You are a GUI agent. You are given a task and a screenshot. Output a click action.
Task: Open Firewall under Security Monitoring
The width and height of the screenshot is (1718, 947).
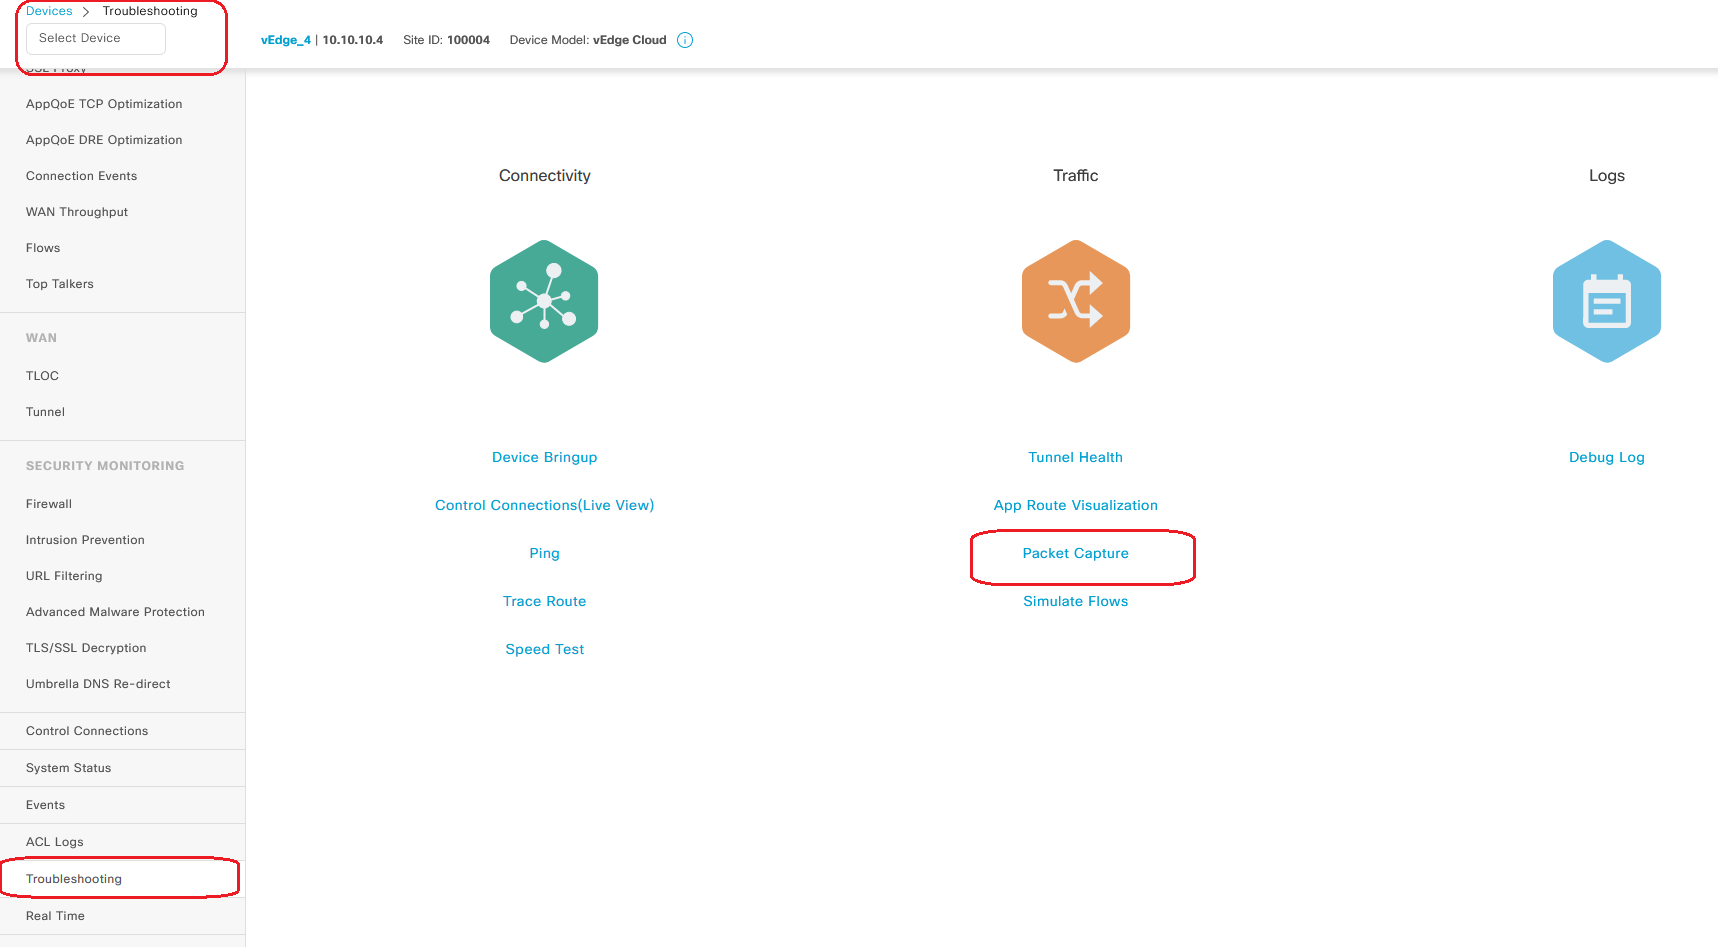pos(49,504)
